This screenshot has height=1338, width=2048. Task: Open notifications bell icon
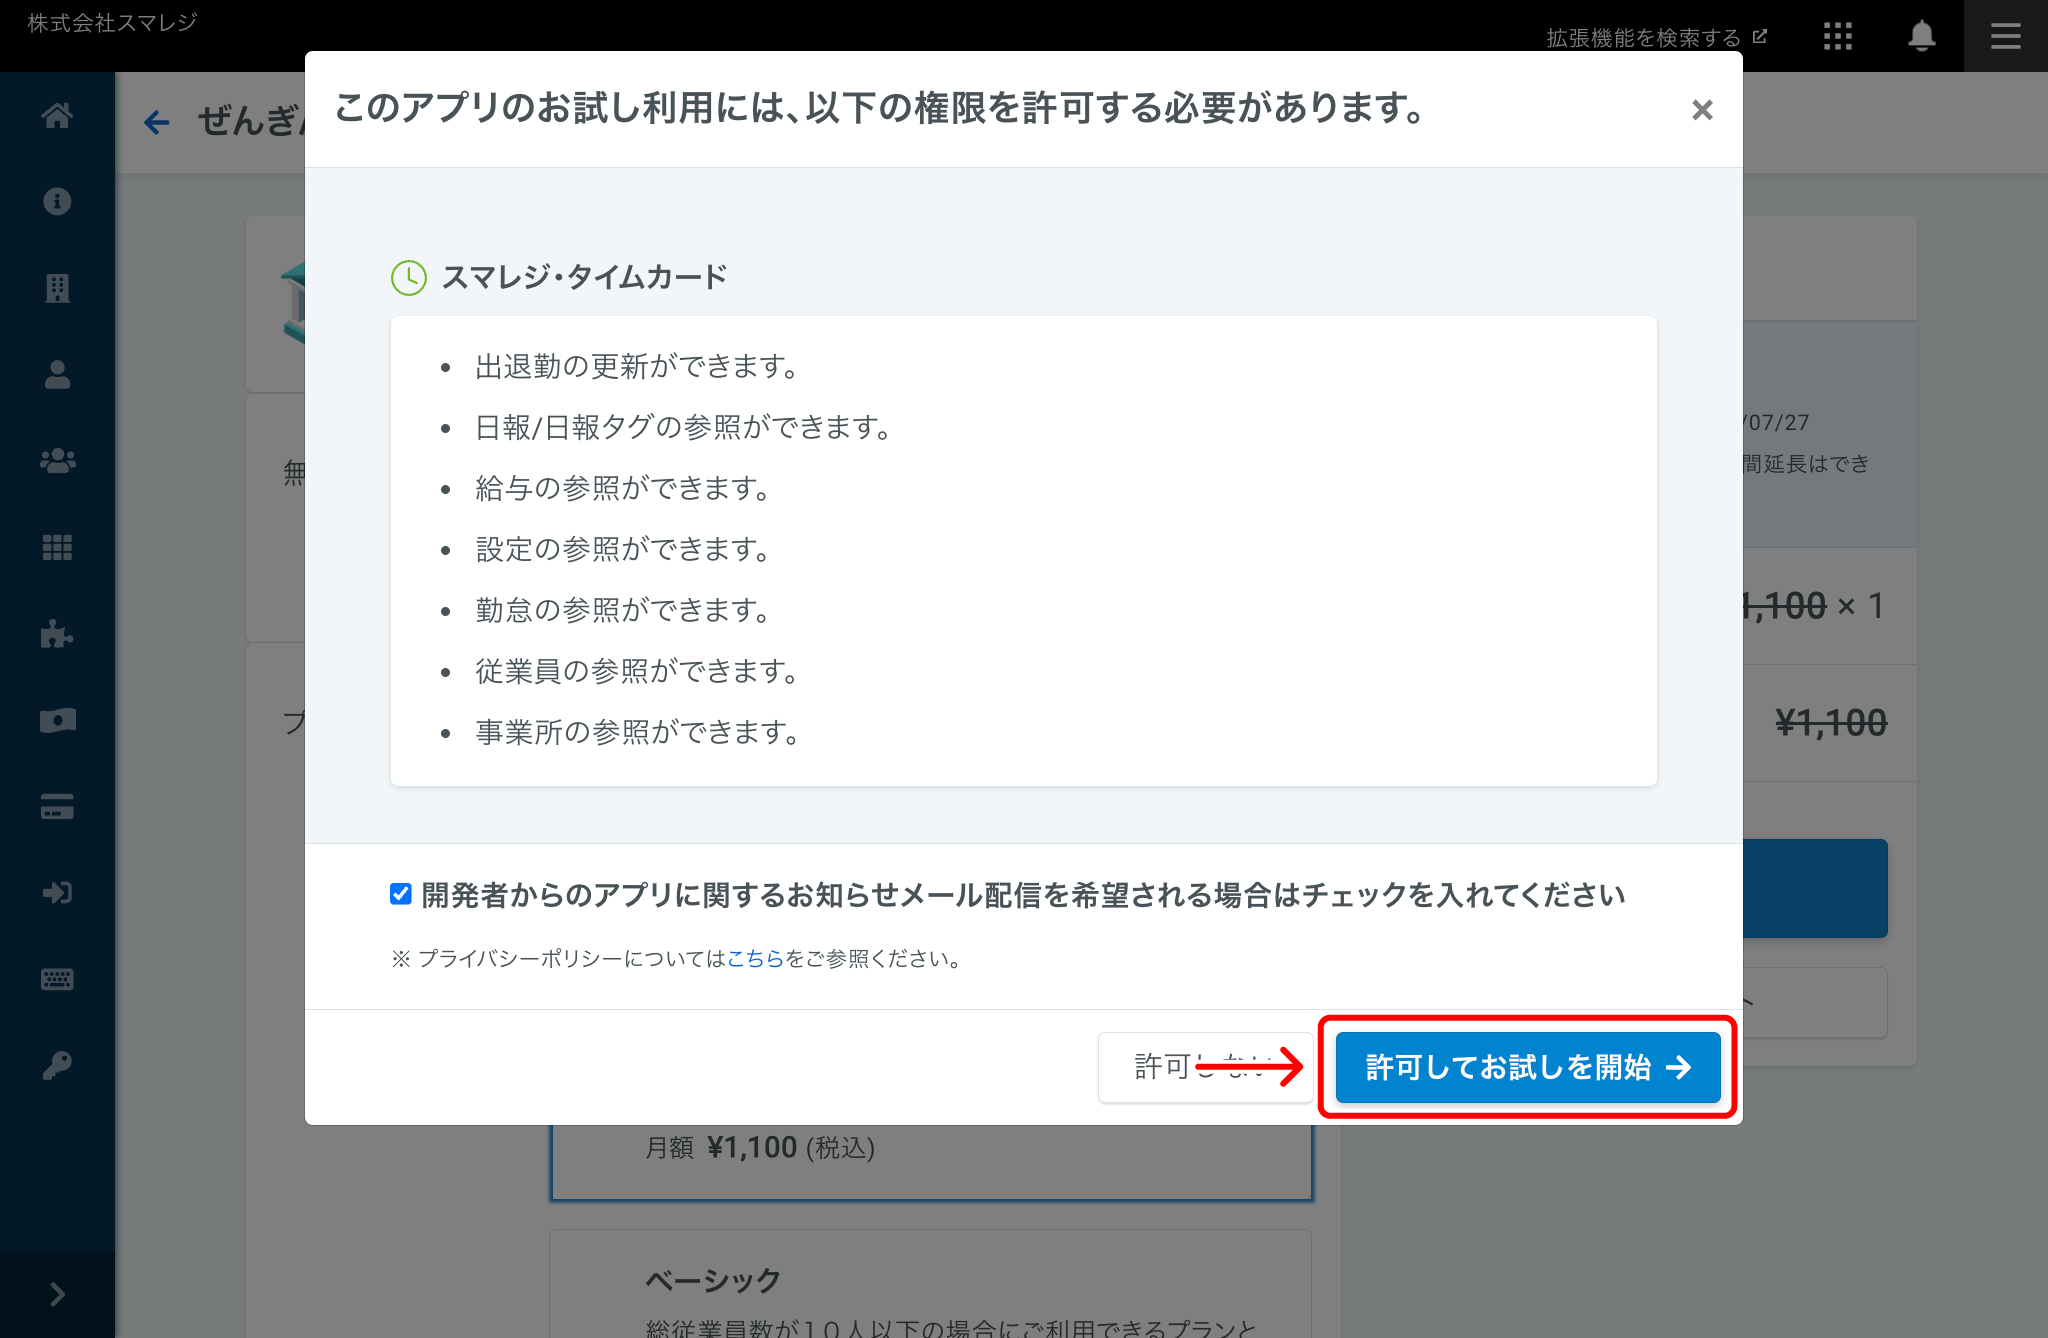(x=1921, y=37)
